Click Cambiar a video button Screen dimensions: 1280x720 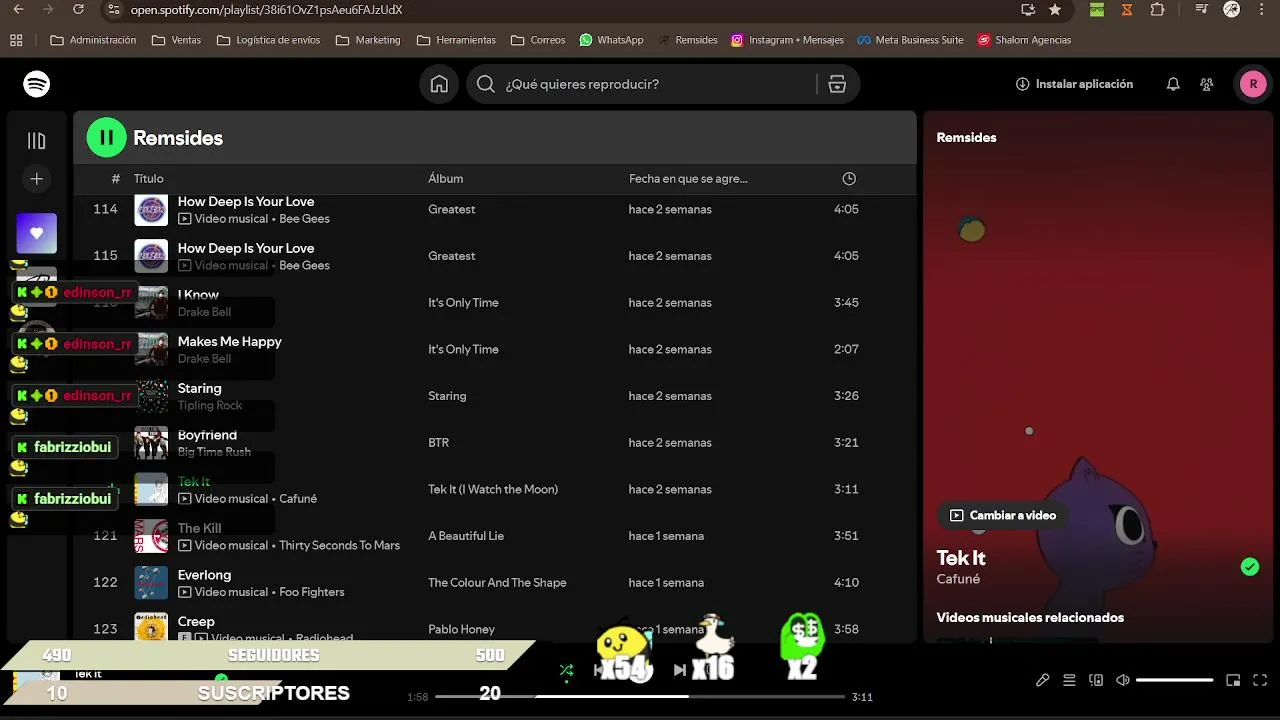coord(1003,515)
